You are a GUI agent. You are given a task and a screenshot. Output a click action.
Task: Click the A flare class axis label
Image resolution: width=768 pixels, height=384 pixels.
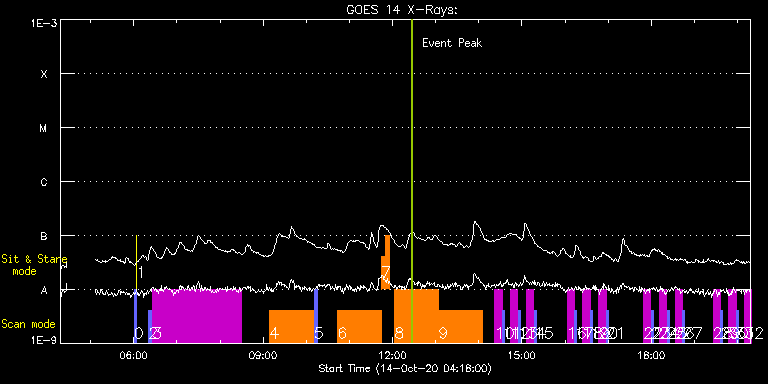(44, 290)
